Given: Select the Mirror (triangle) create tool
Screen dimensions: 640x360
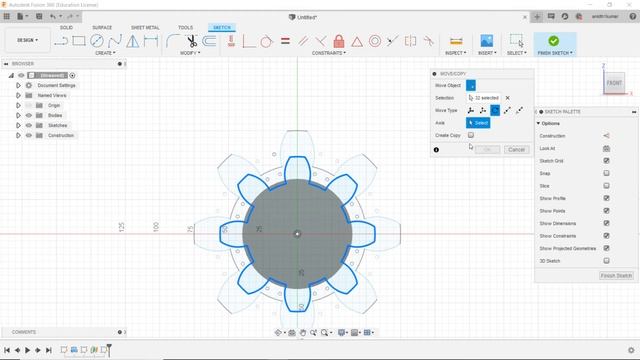Looking at the screenshot, I should click(132, 41).
